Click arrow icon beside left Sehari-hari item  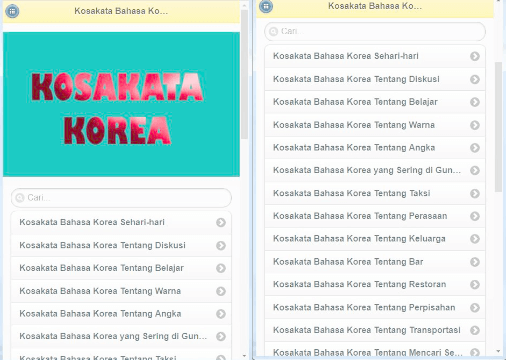click(221, 222)
